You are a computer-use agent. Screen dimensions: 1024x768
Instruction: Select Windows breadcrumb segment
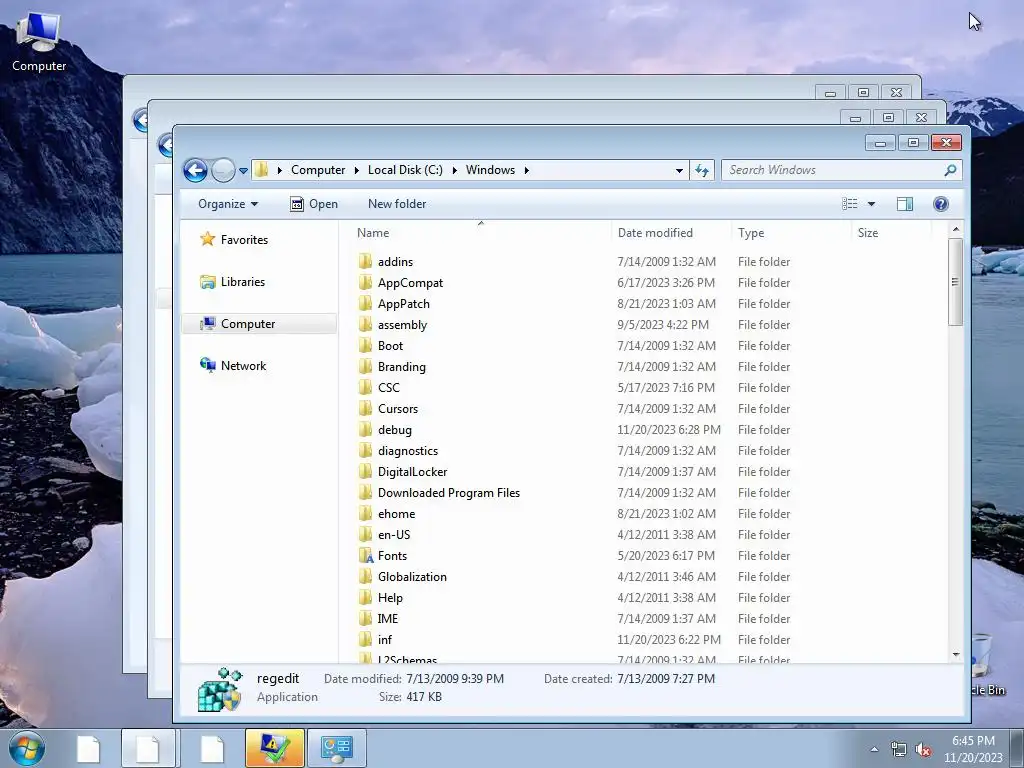point(490,170)
